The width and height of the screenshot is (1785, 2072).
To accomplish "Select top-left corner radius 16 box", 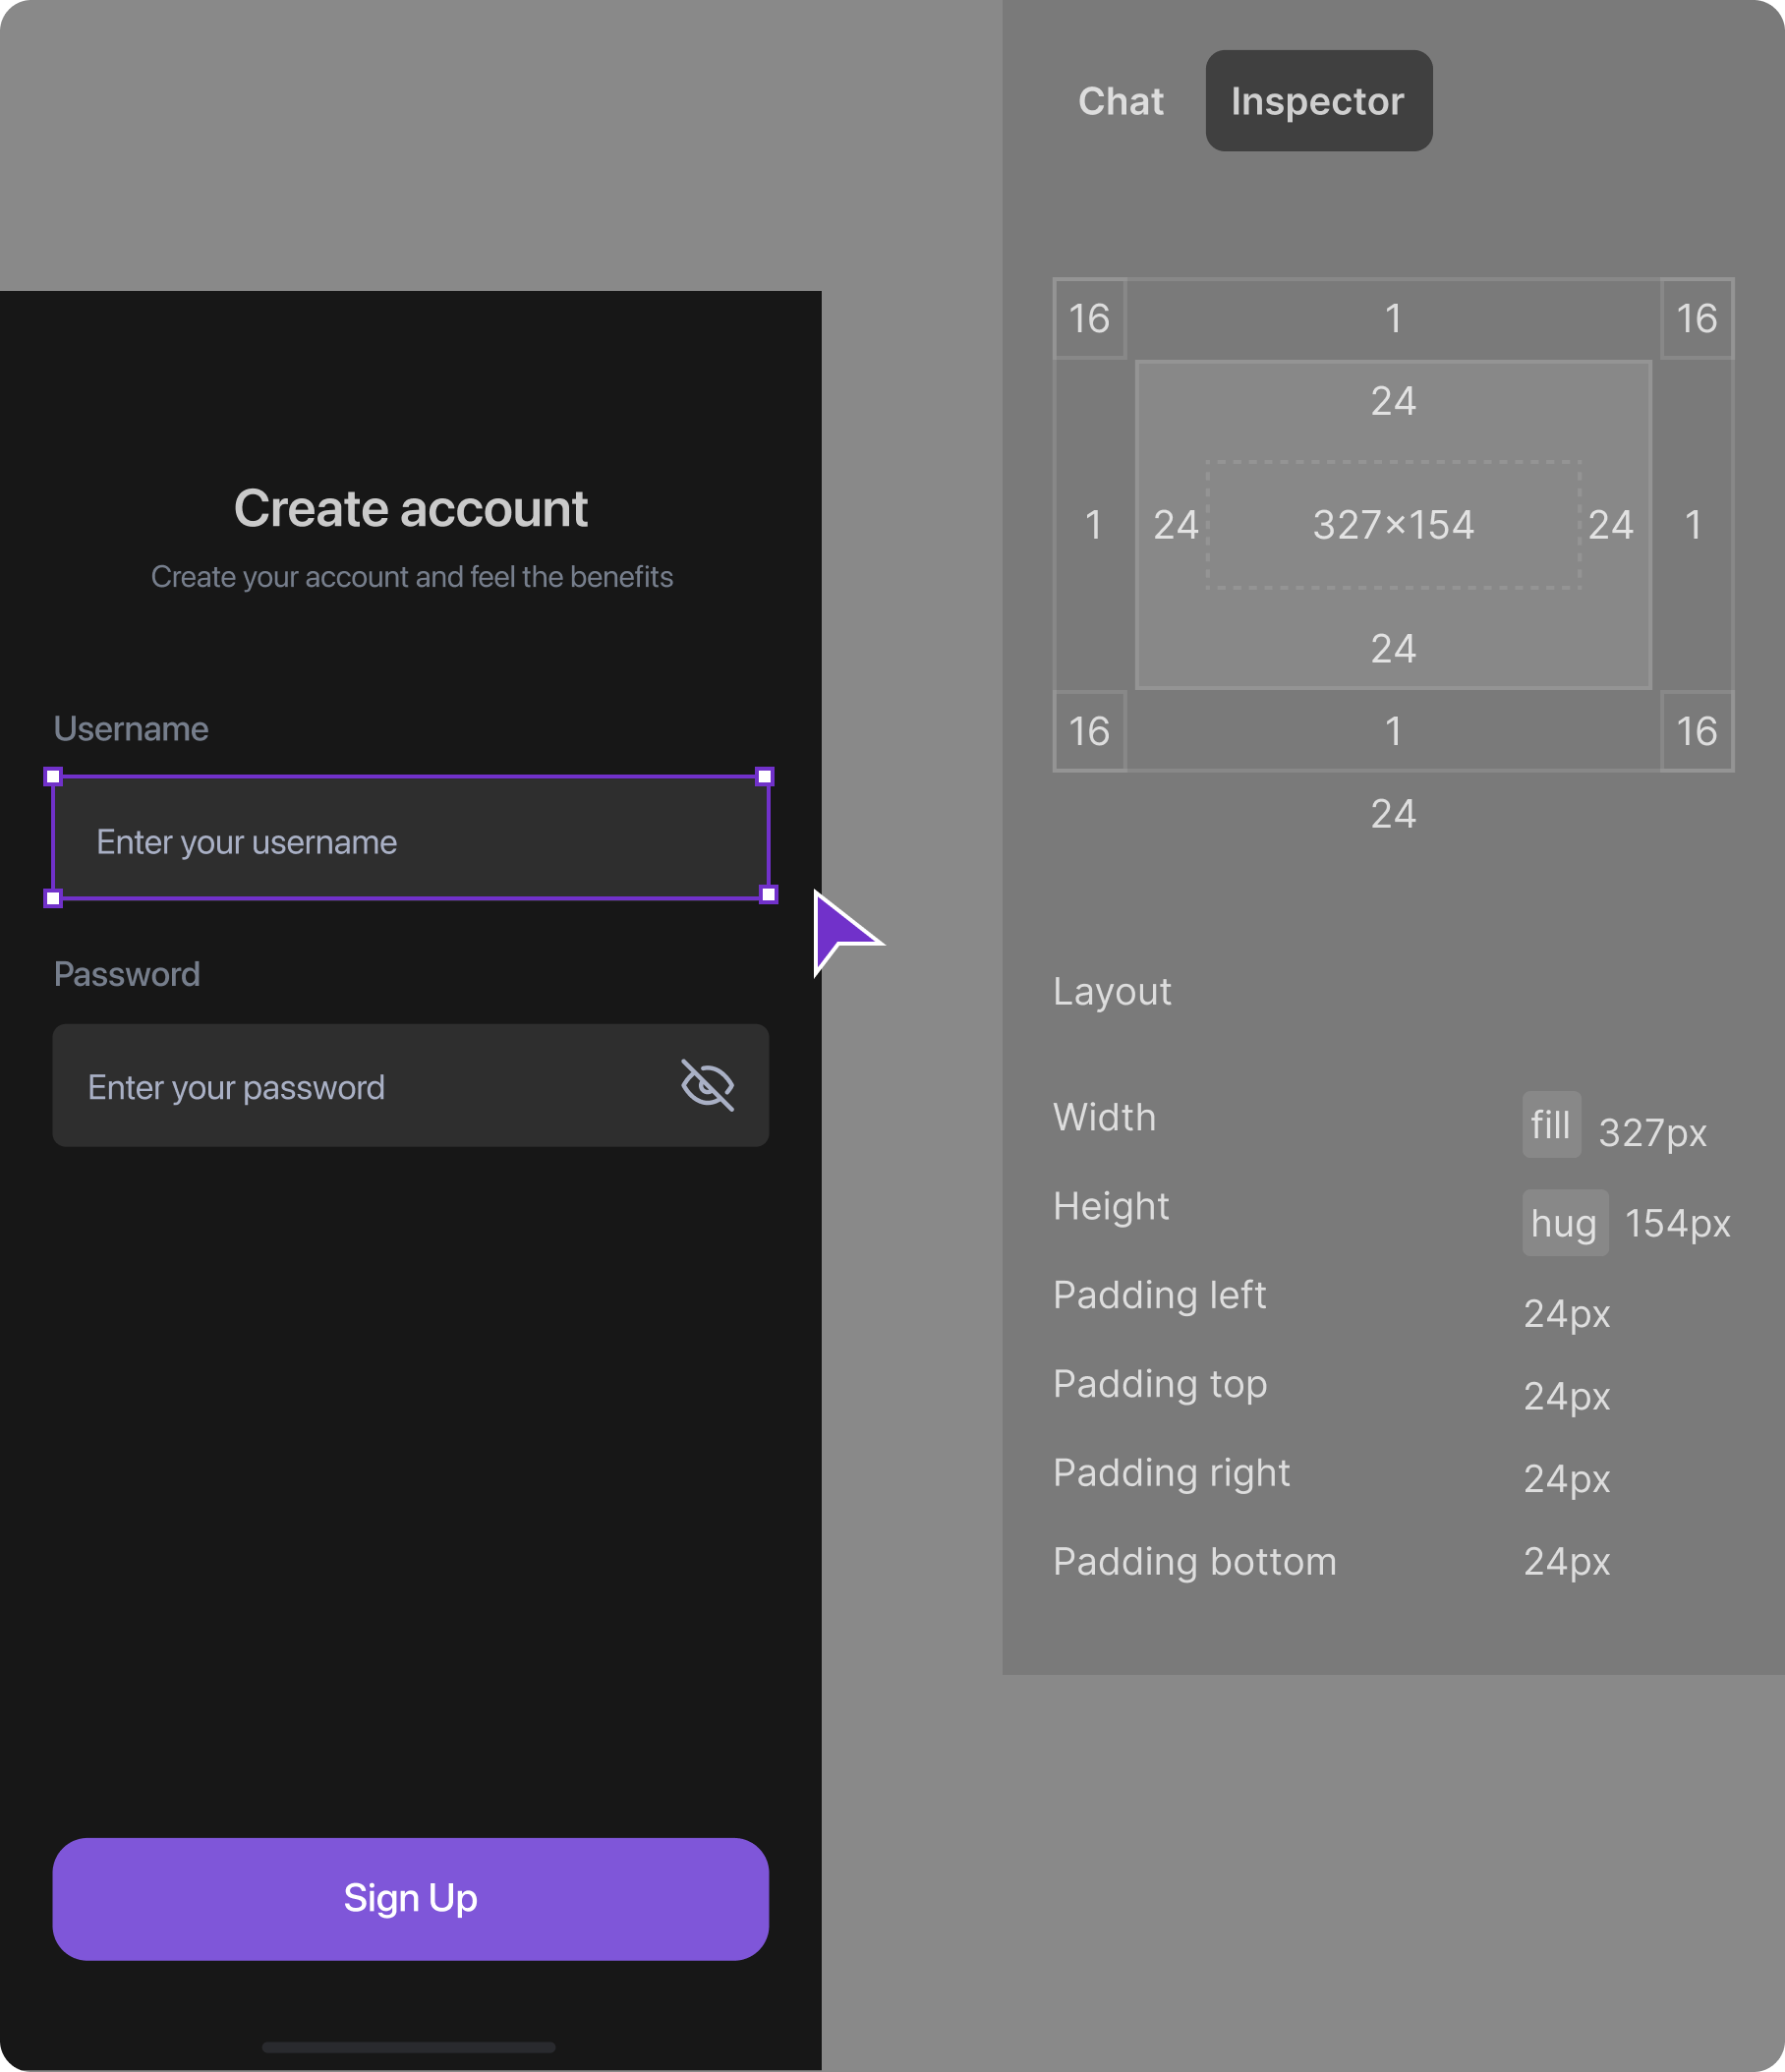I will tap(1089, 319).
